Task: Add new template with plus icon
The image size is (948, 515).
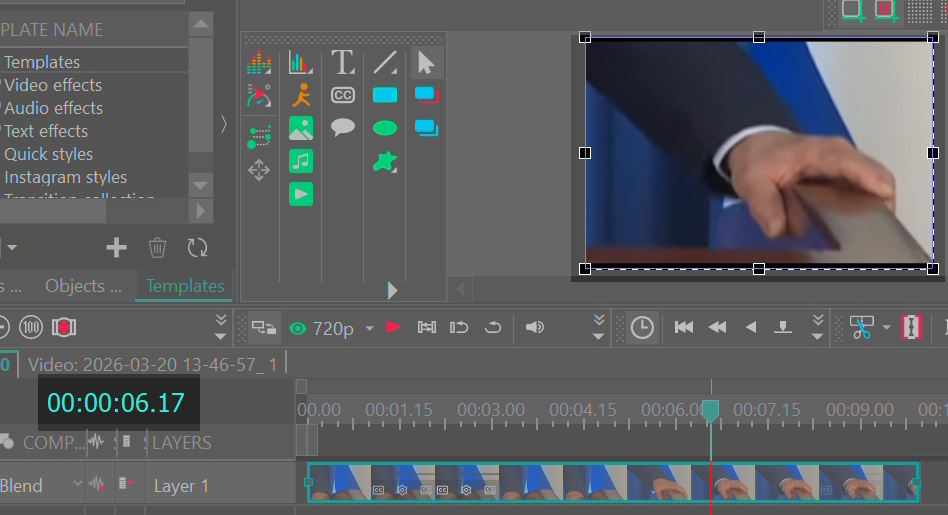Action: coord(116,247)
